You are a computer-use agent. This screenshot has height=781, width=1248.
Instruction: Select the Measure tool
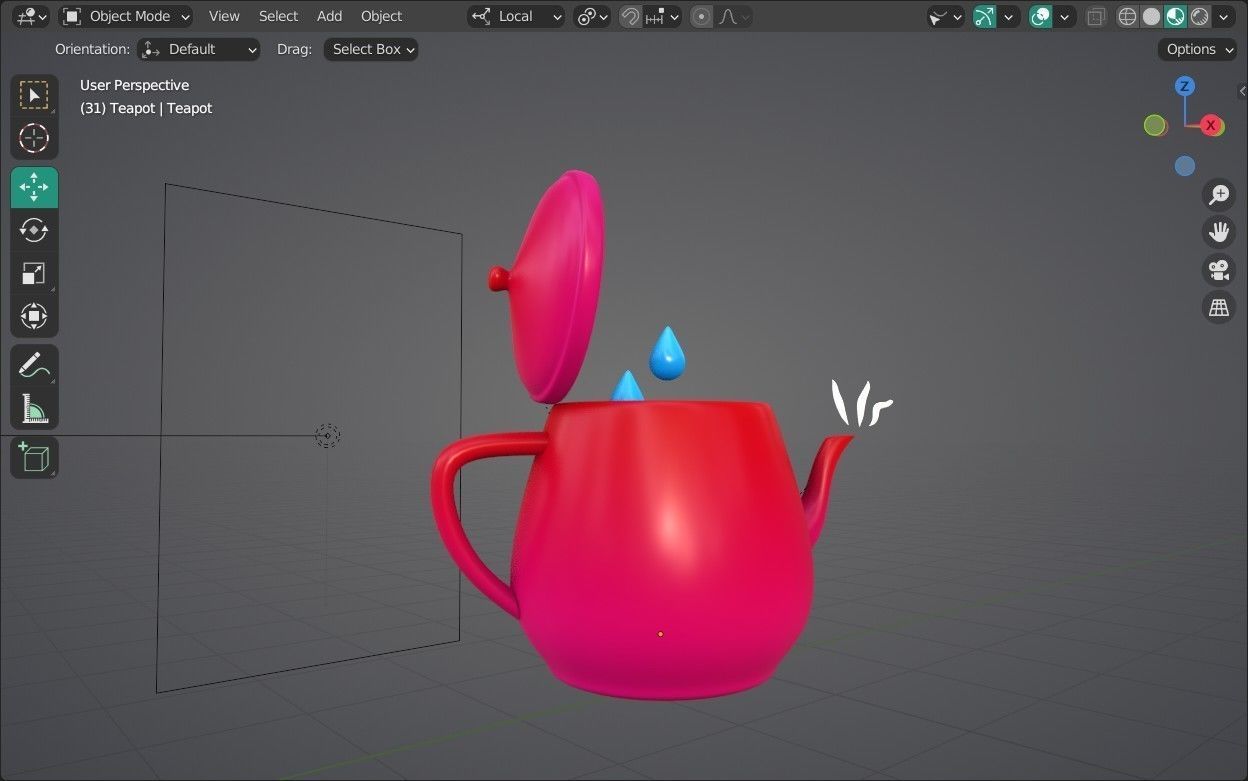(x=34, y=408)
